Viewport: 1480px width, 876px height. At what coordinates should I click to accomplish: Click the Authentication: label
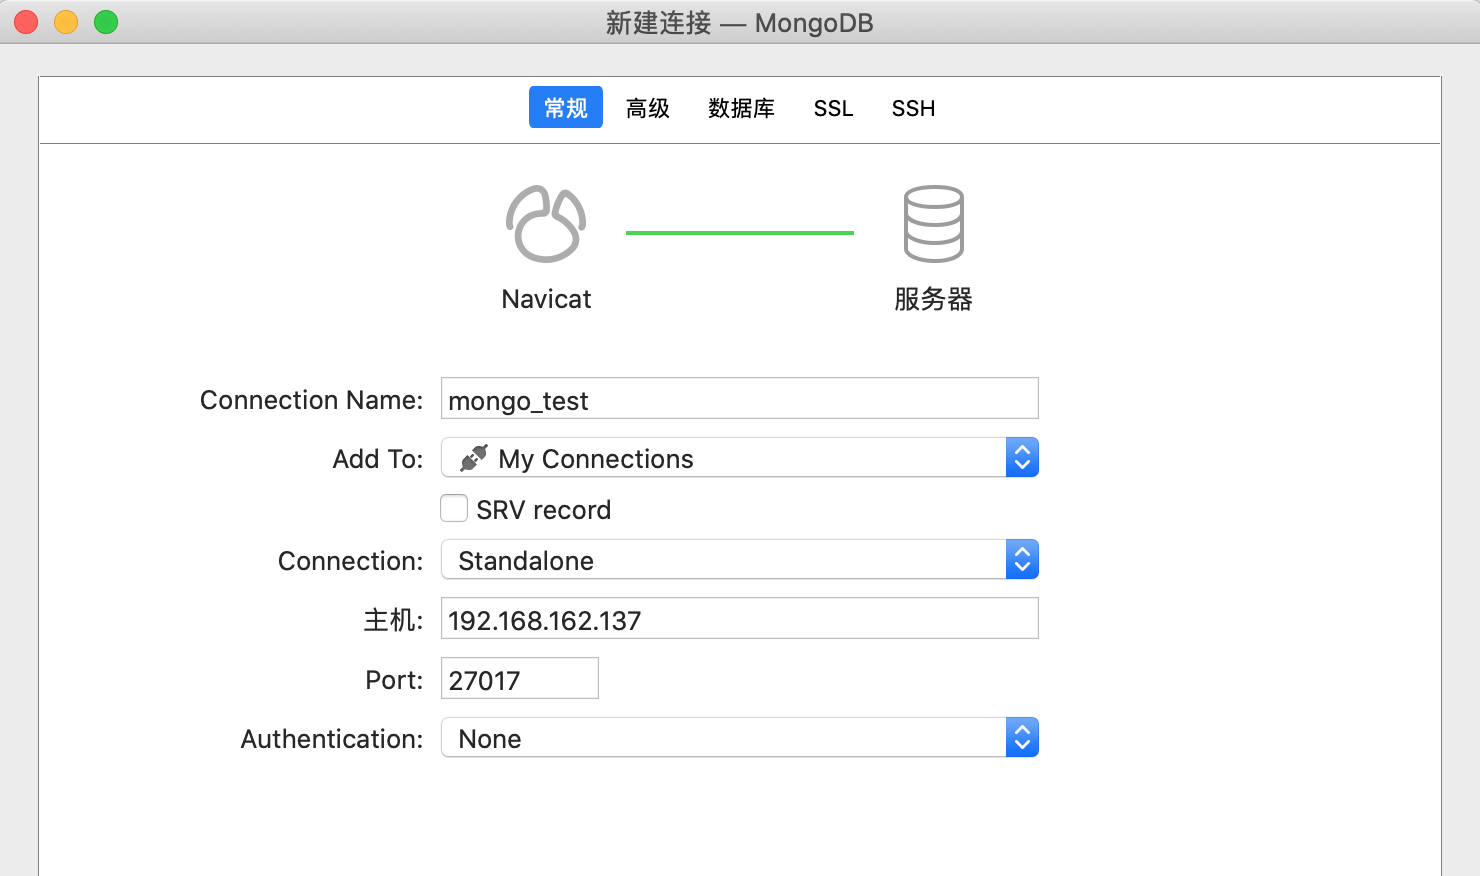332,739
